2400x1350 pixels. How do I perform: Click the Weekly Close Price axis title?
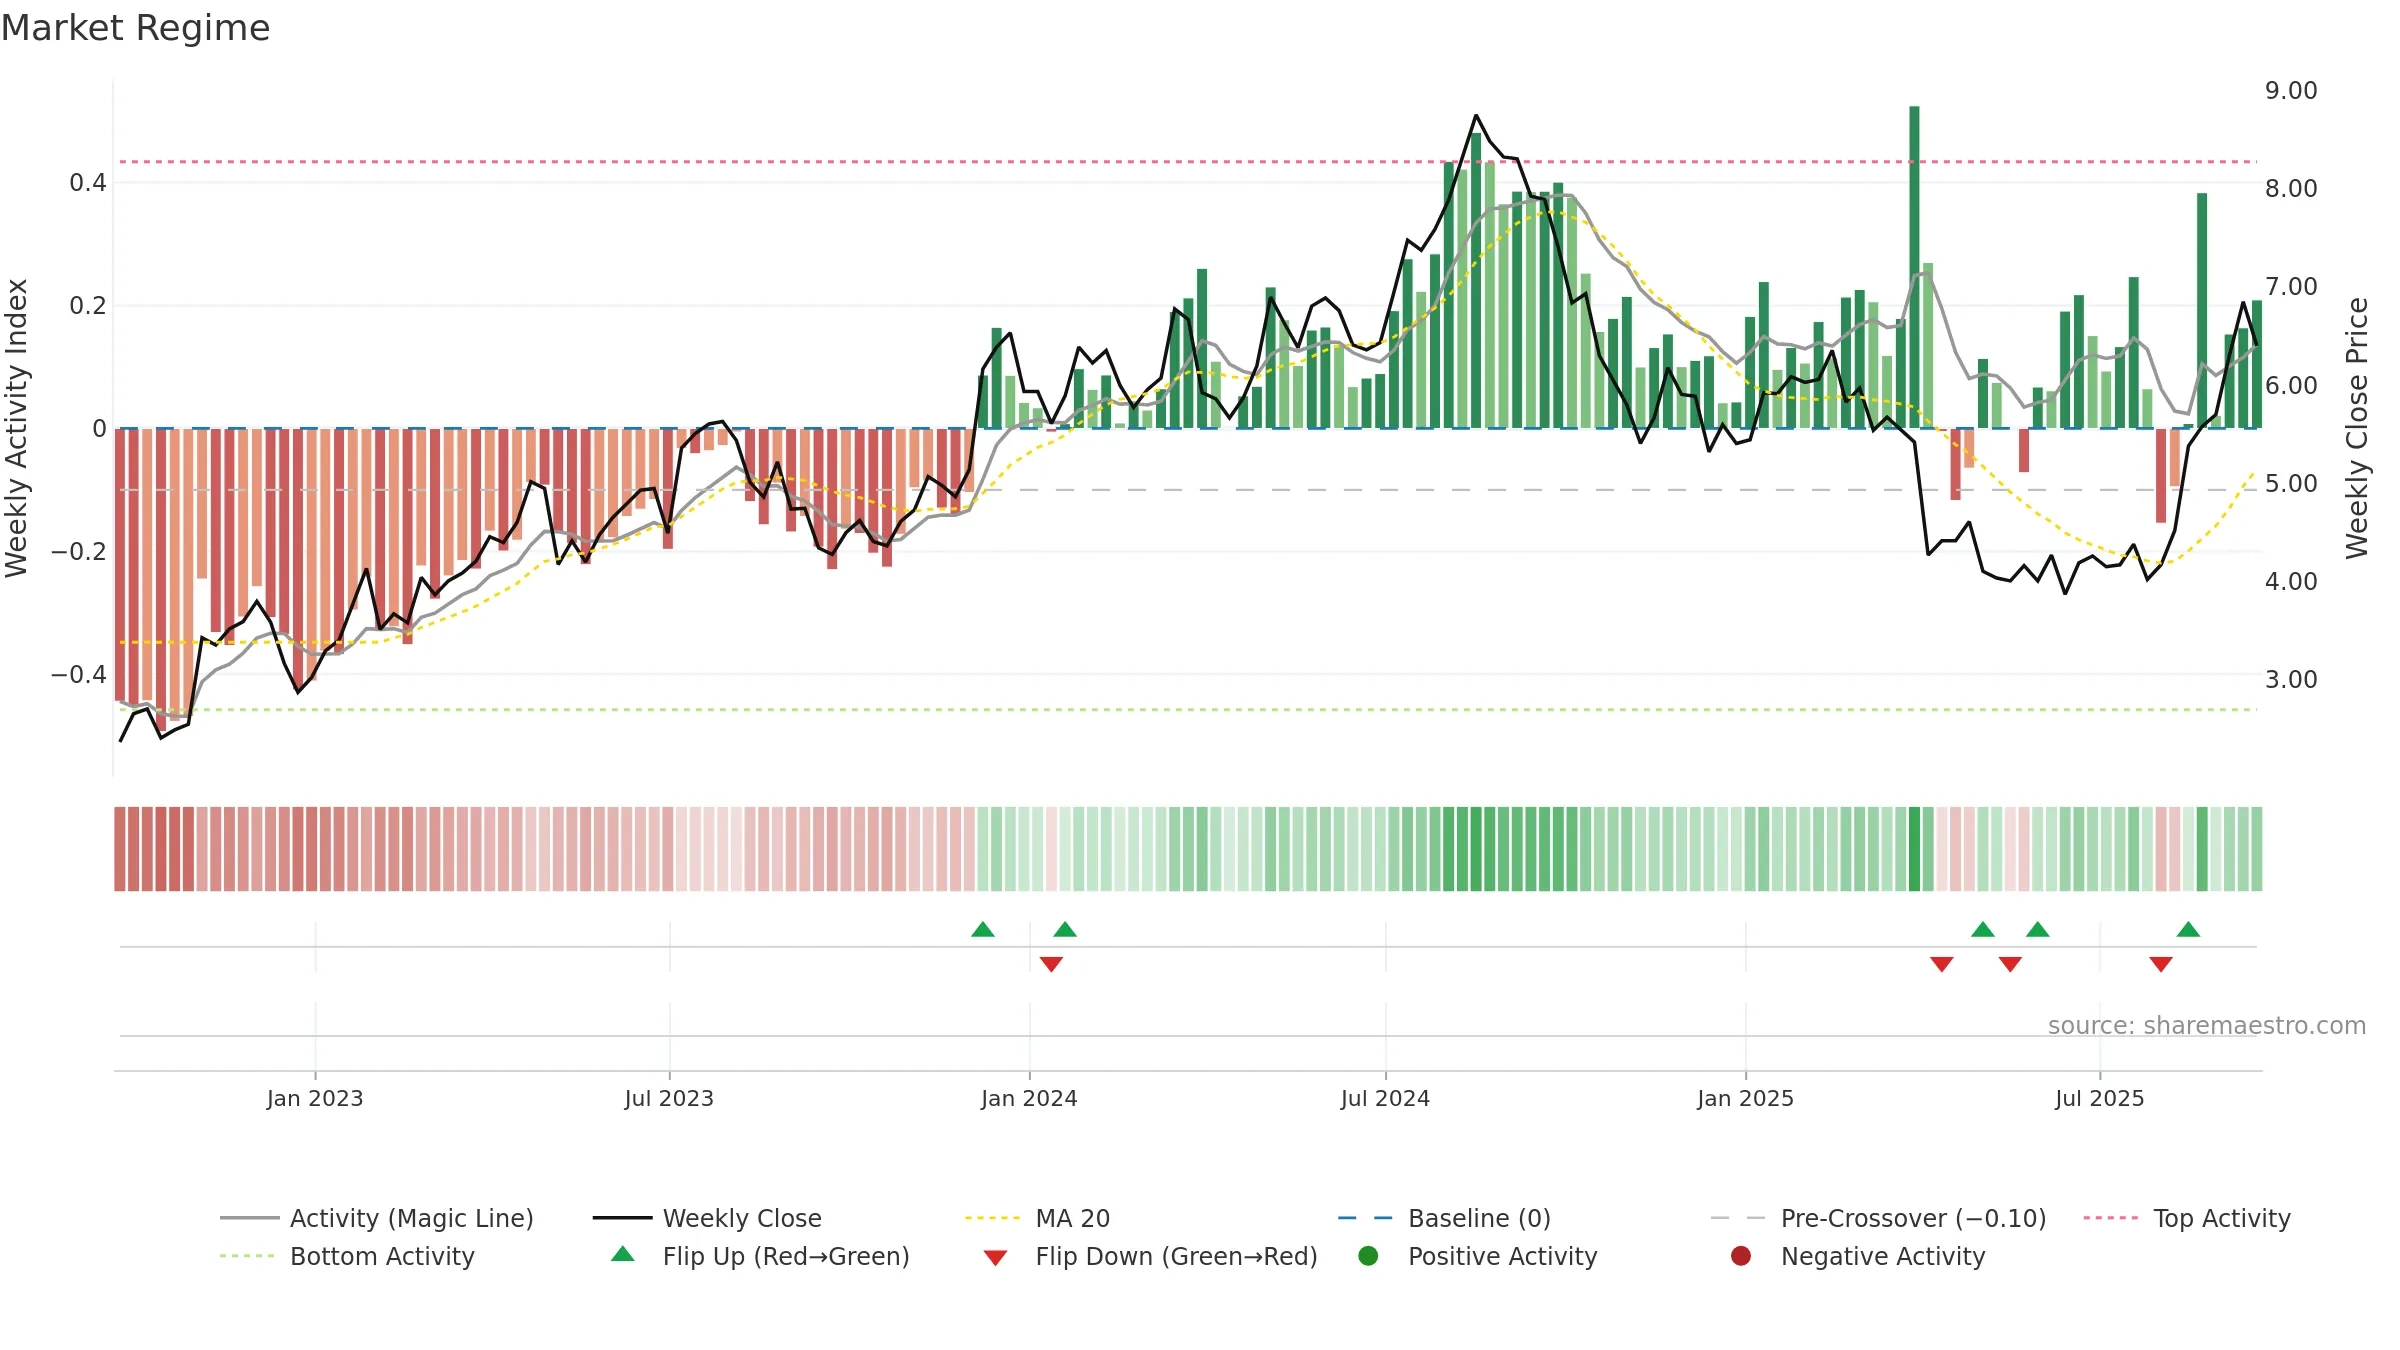point(2357,428)
